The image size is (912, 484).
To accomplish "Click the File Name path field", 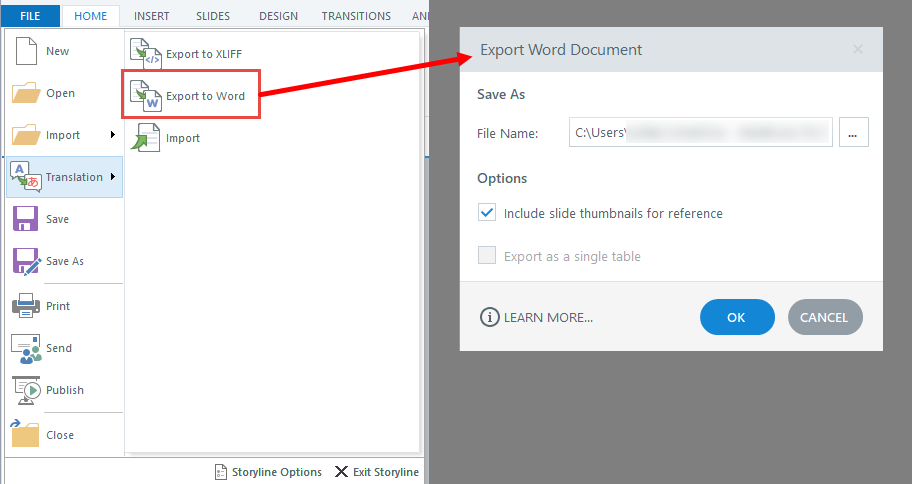I will click(x=700, y=133).
